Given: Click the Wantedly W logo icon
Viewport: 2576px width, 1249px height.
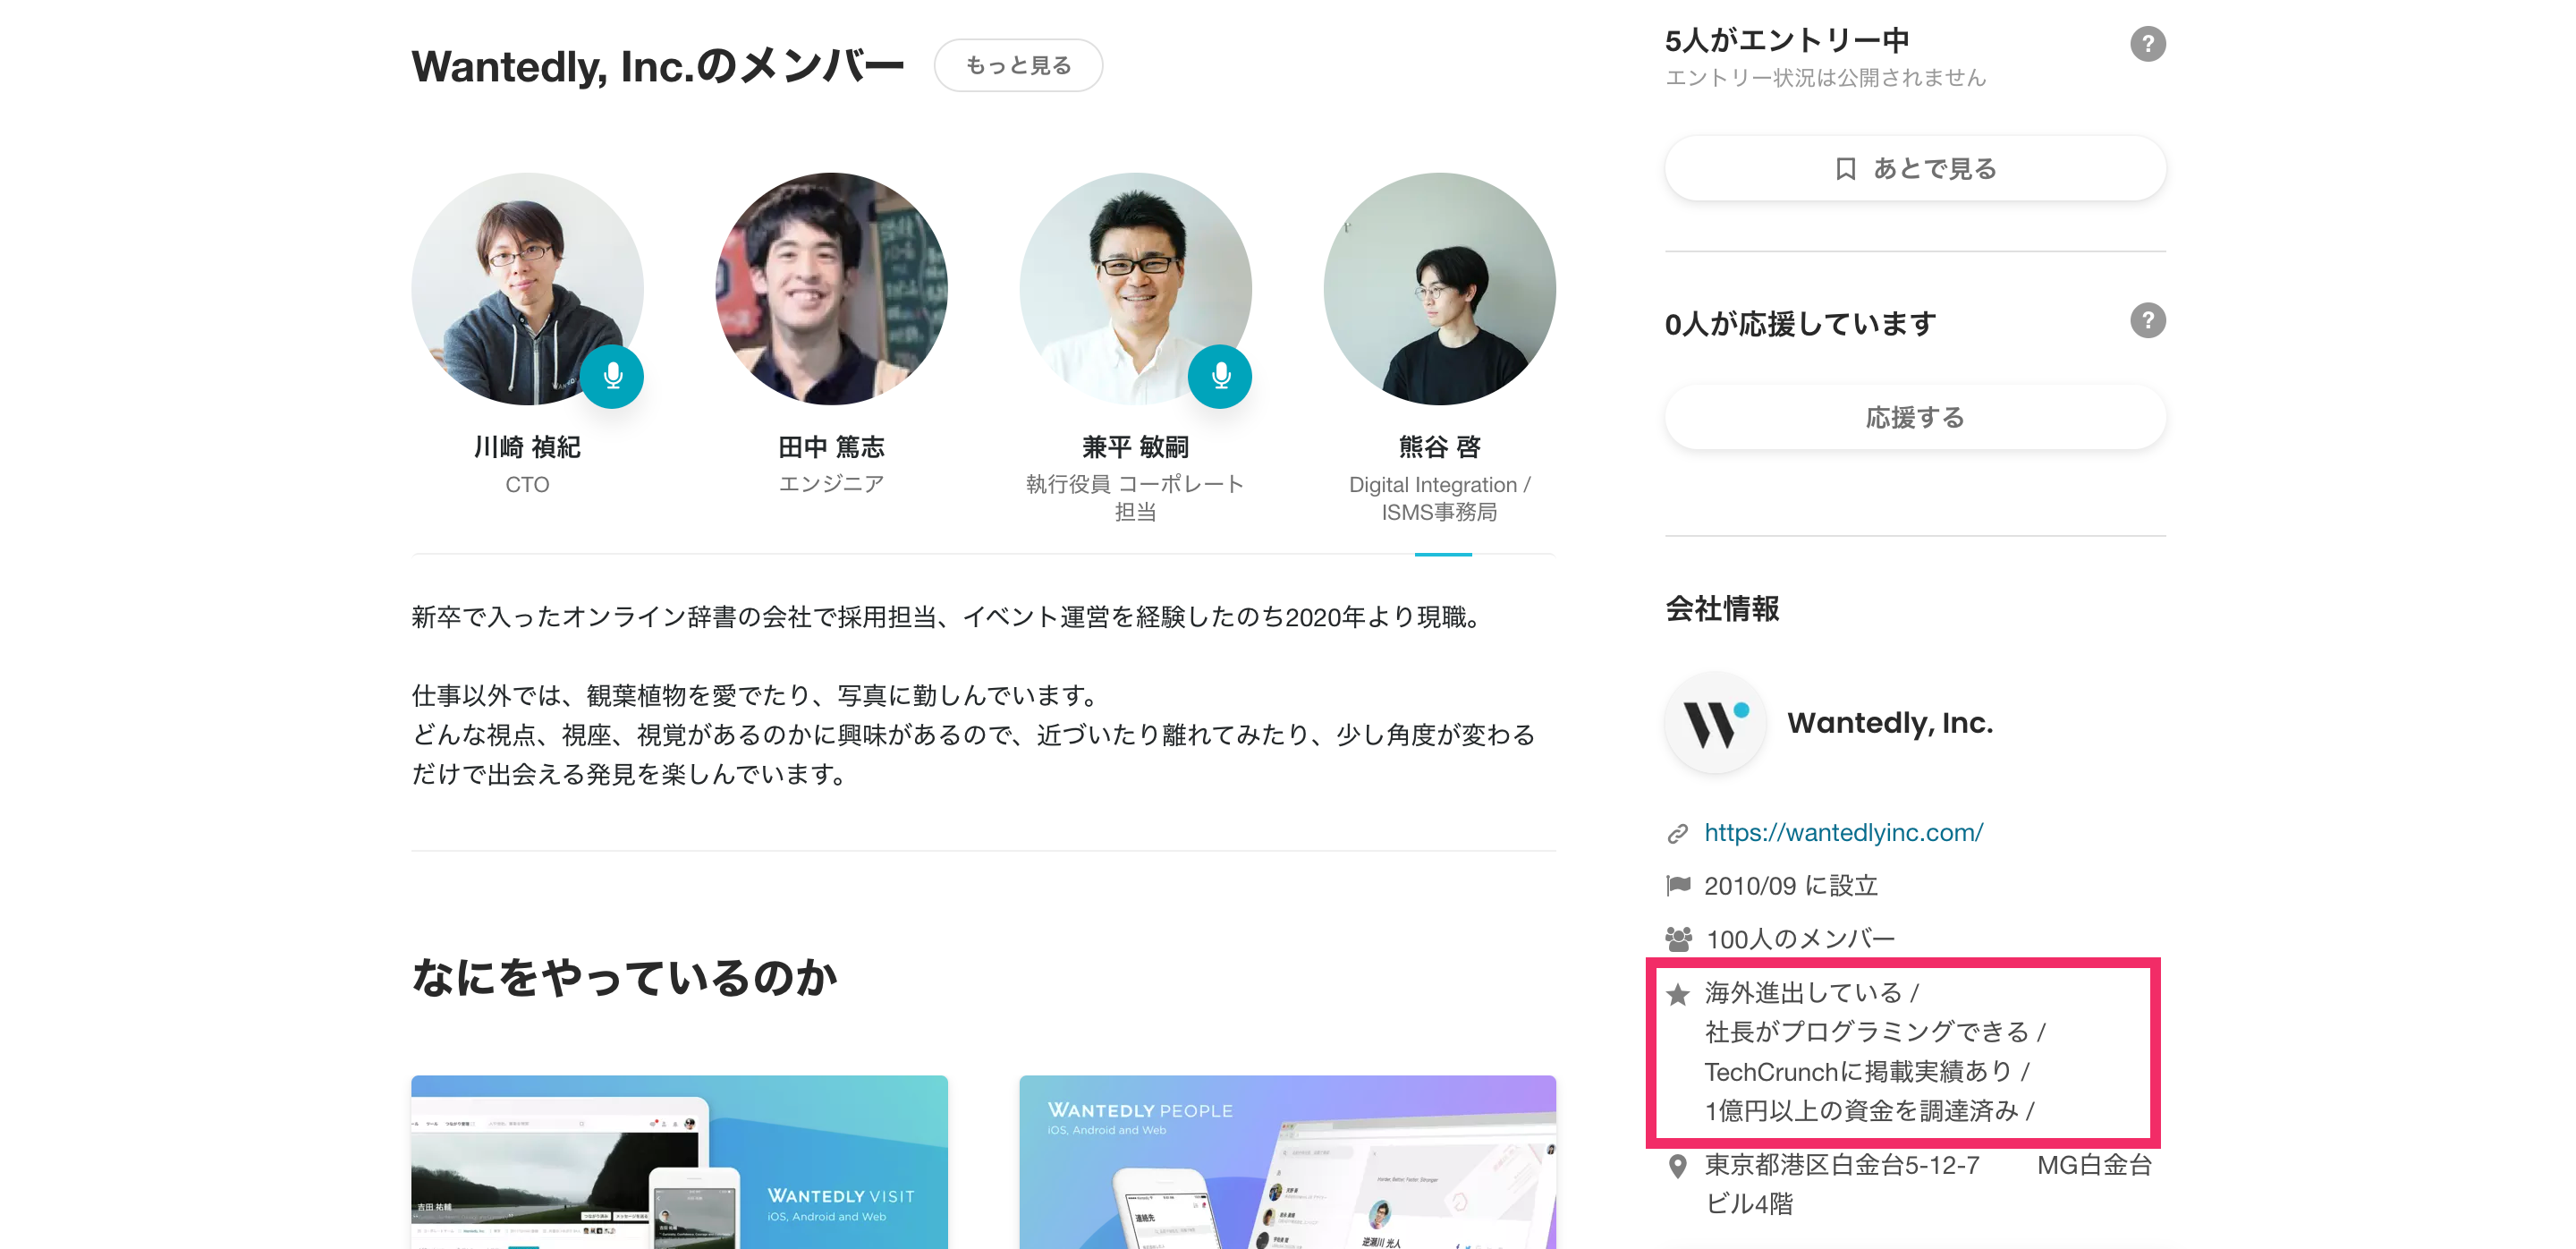Looking at the screenshot, I should [x=1715, y=722].
